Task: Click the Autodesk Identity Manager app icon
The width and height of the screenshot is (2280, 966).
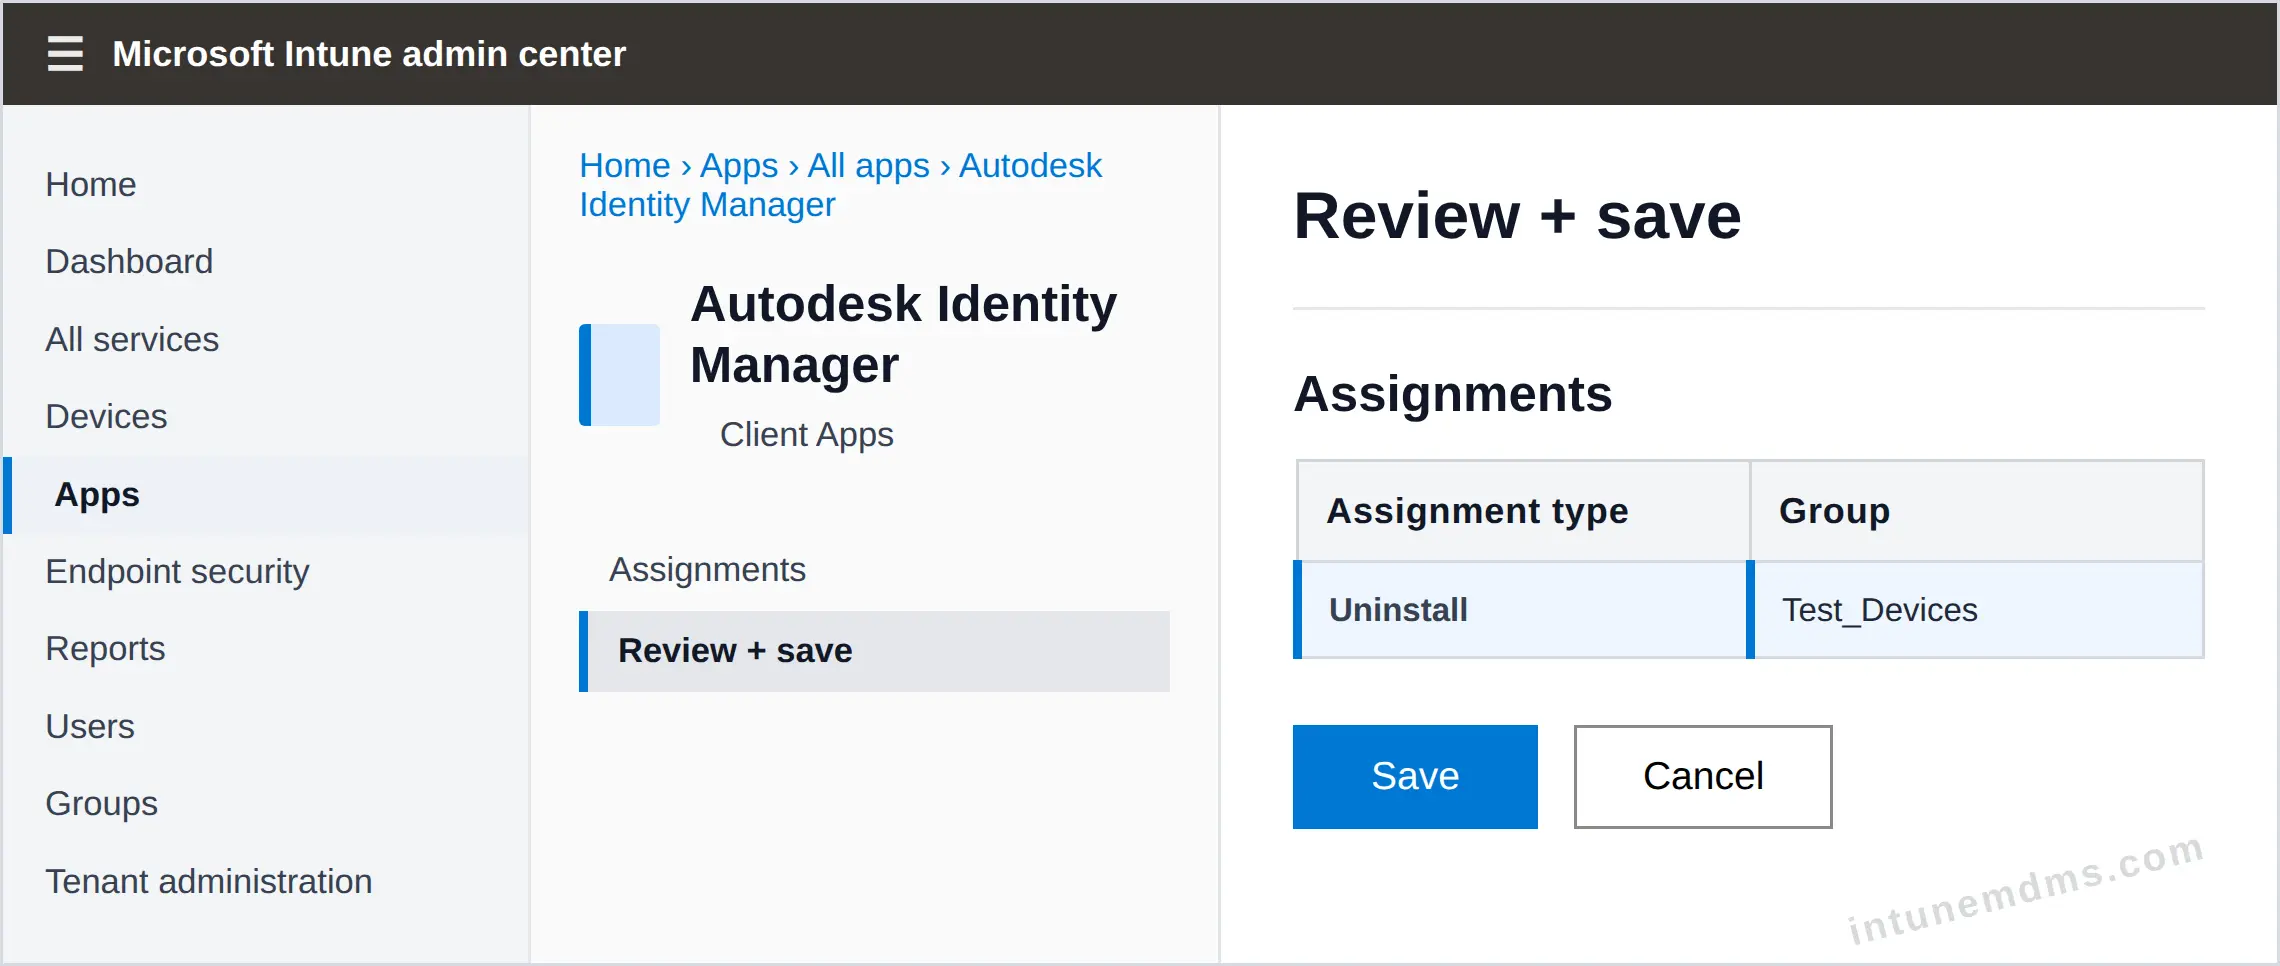Action: 619,375
